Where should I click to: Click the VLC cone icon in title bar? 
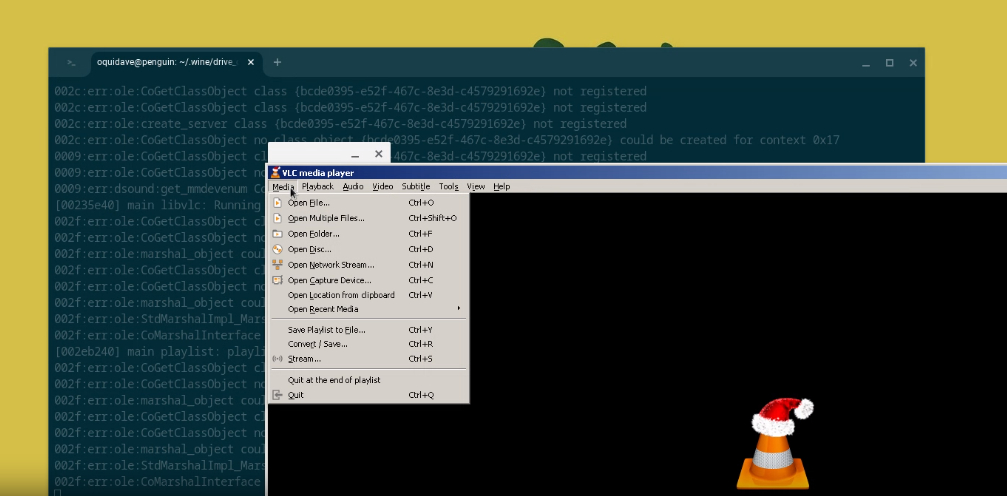click(x=276, y=172)
